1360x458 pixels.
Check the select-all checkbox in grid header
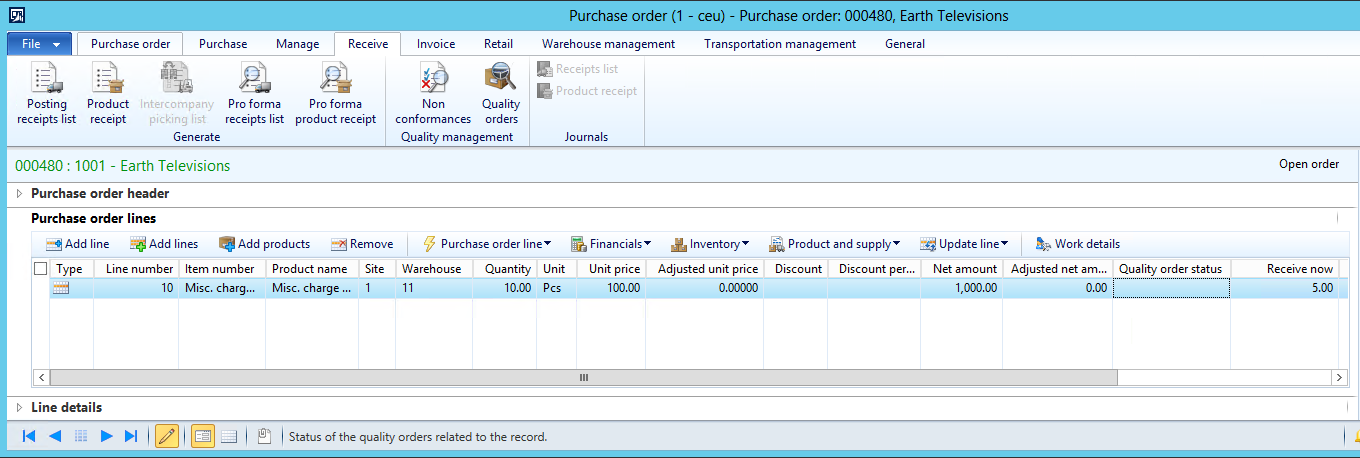(40, 269)
